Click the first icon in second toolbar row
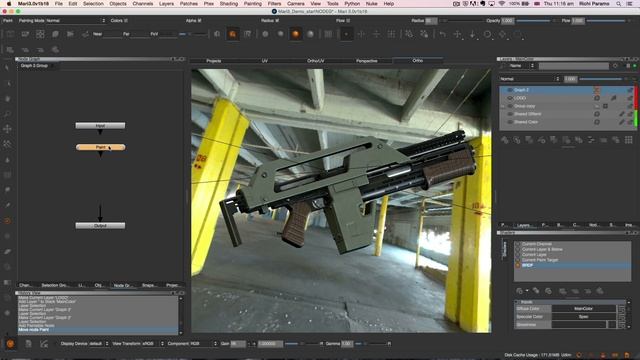 [10, 50]
